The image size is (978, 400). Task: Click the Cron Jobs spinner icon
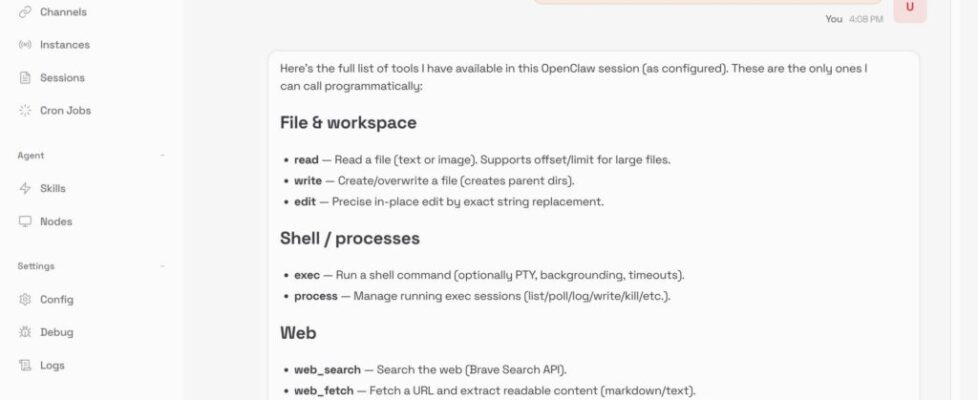25,111
